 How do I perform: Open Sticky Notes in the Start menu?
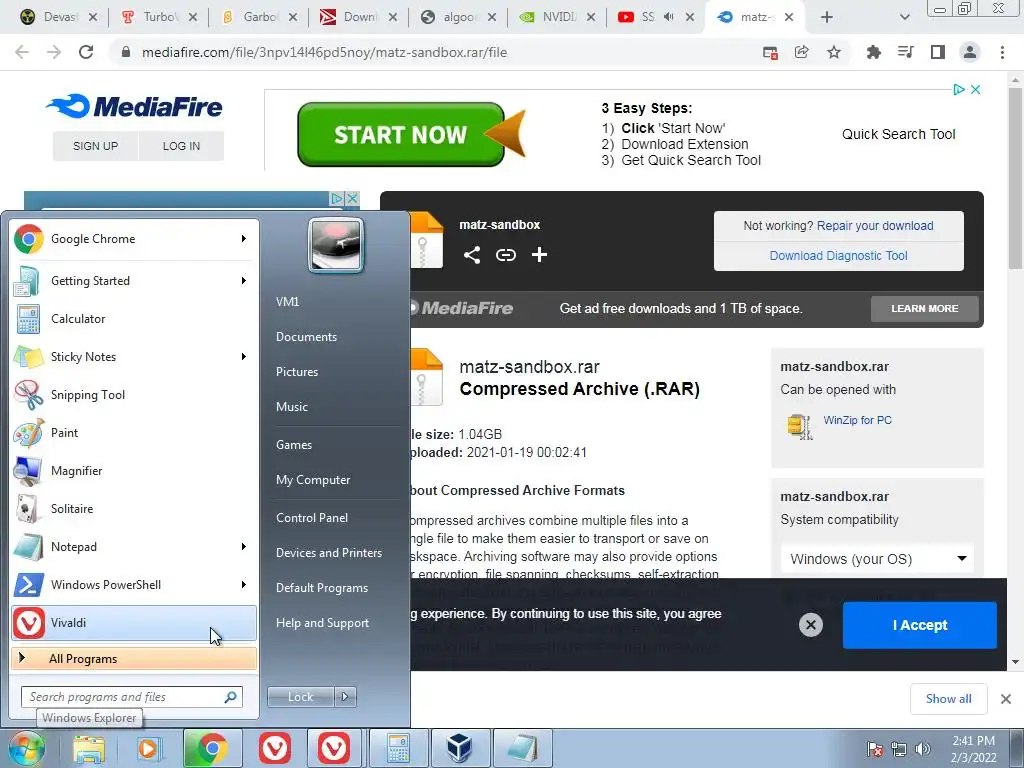click(x=134, y=357)
